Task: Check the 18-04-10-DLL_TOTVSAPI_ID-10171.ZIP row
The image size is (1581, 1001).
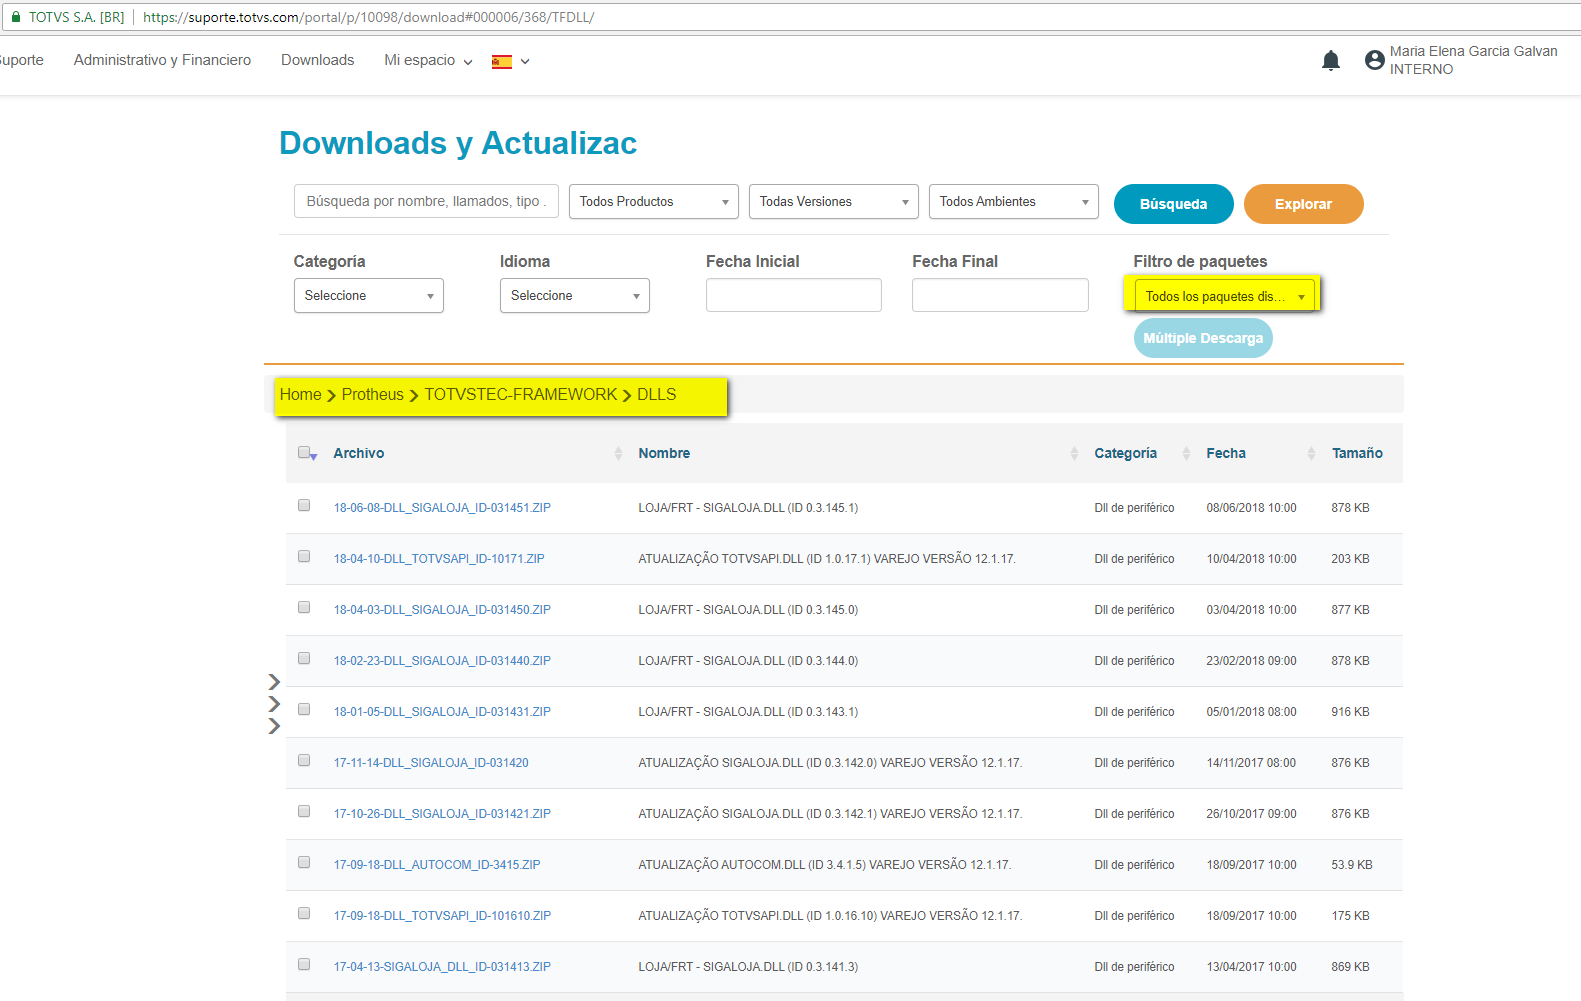Action: [x=304, y=556]
